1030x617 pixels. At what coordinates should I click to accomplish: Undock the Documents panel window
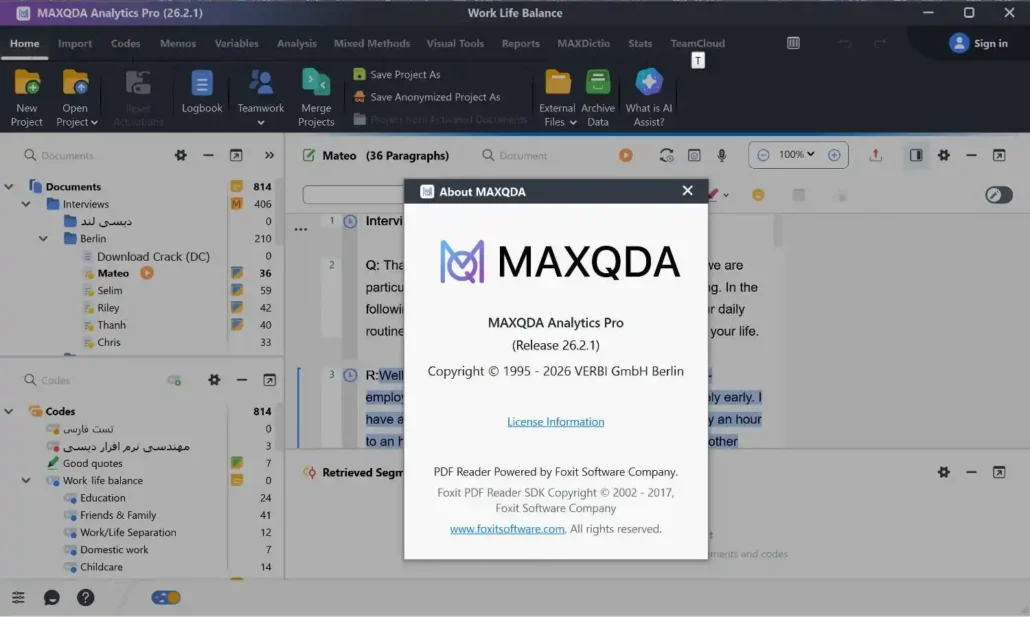[236, 156]
